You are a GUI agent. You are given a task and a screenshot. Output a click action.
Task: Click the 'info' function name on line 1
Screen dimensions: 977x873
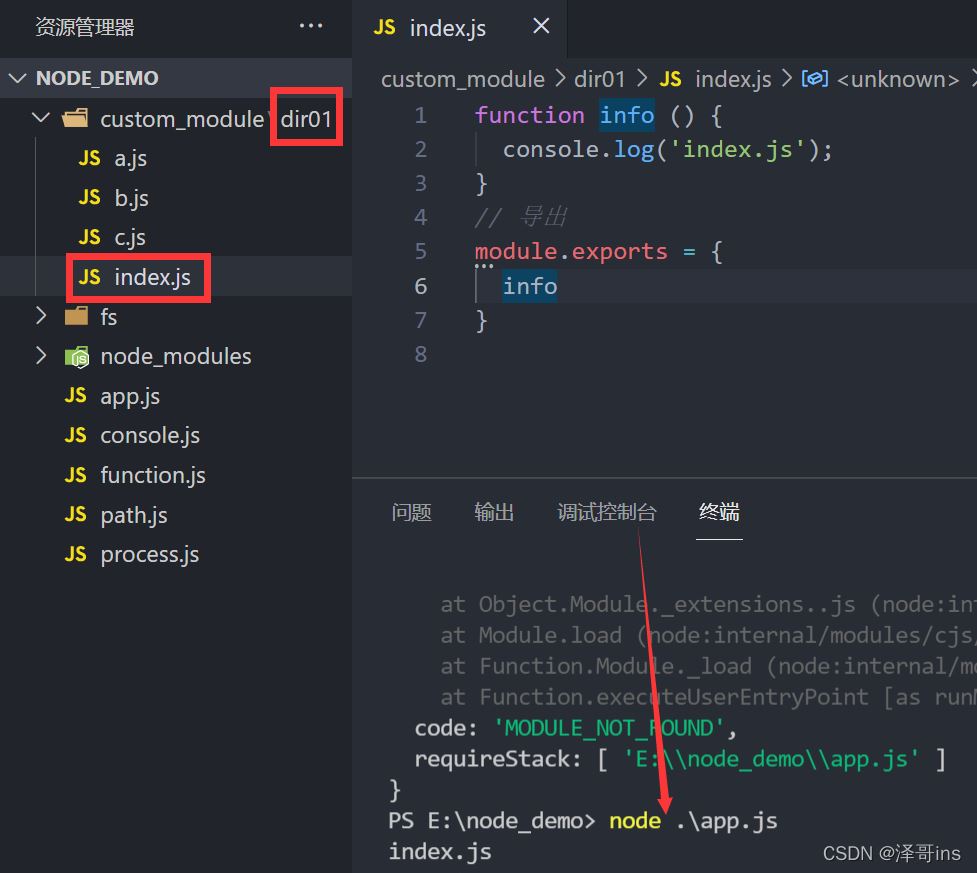click(627, 115)
